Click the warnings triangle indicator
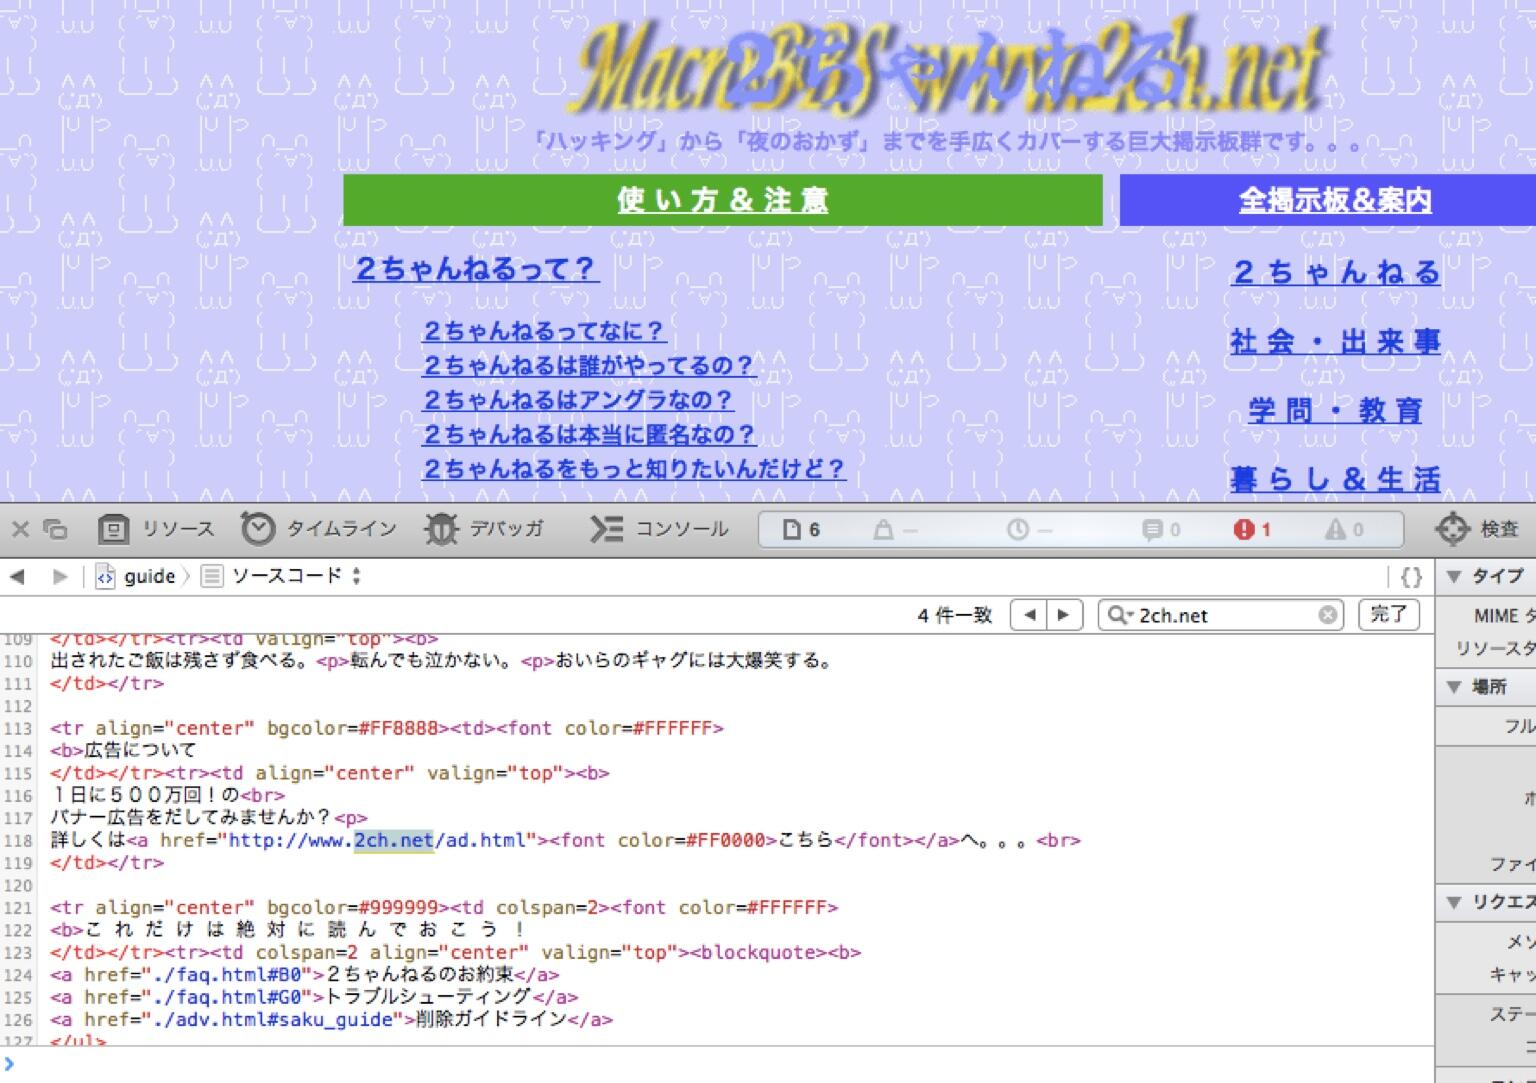 (1344, 530)
